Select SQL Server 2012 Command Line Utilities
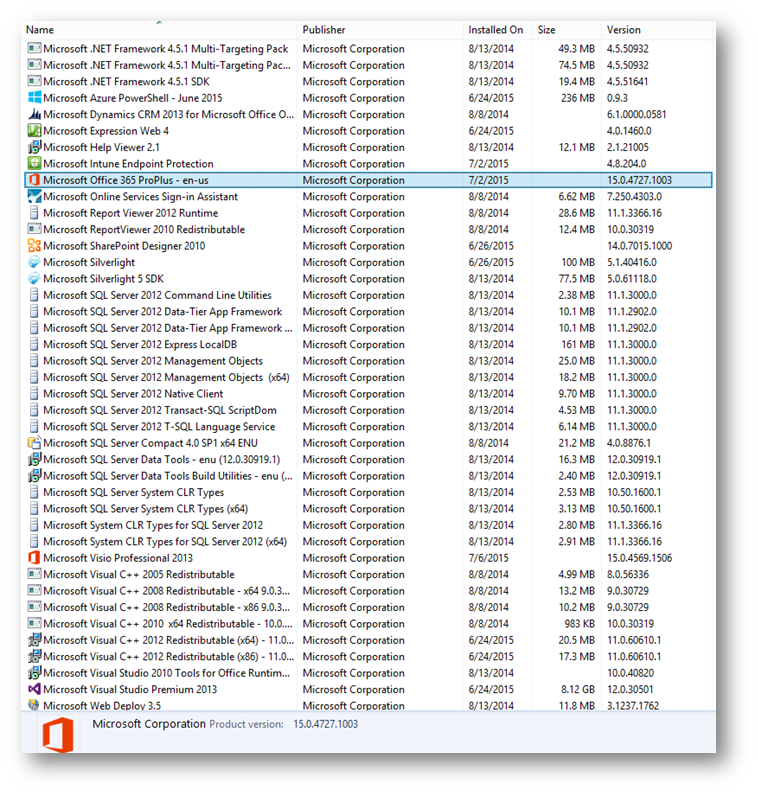 157,295
